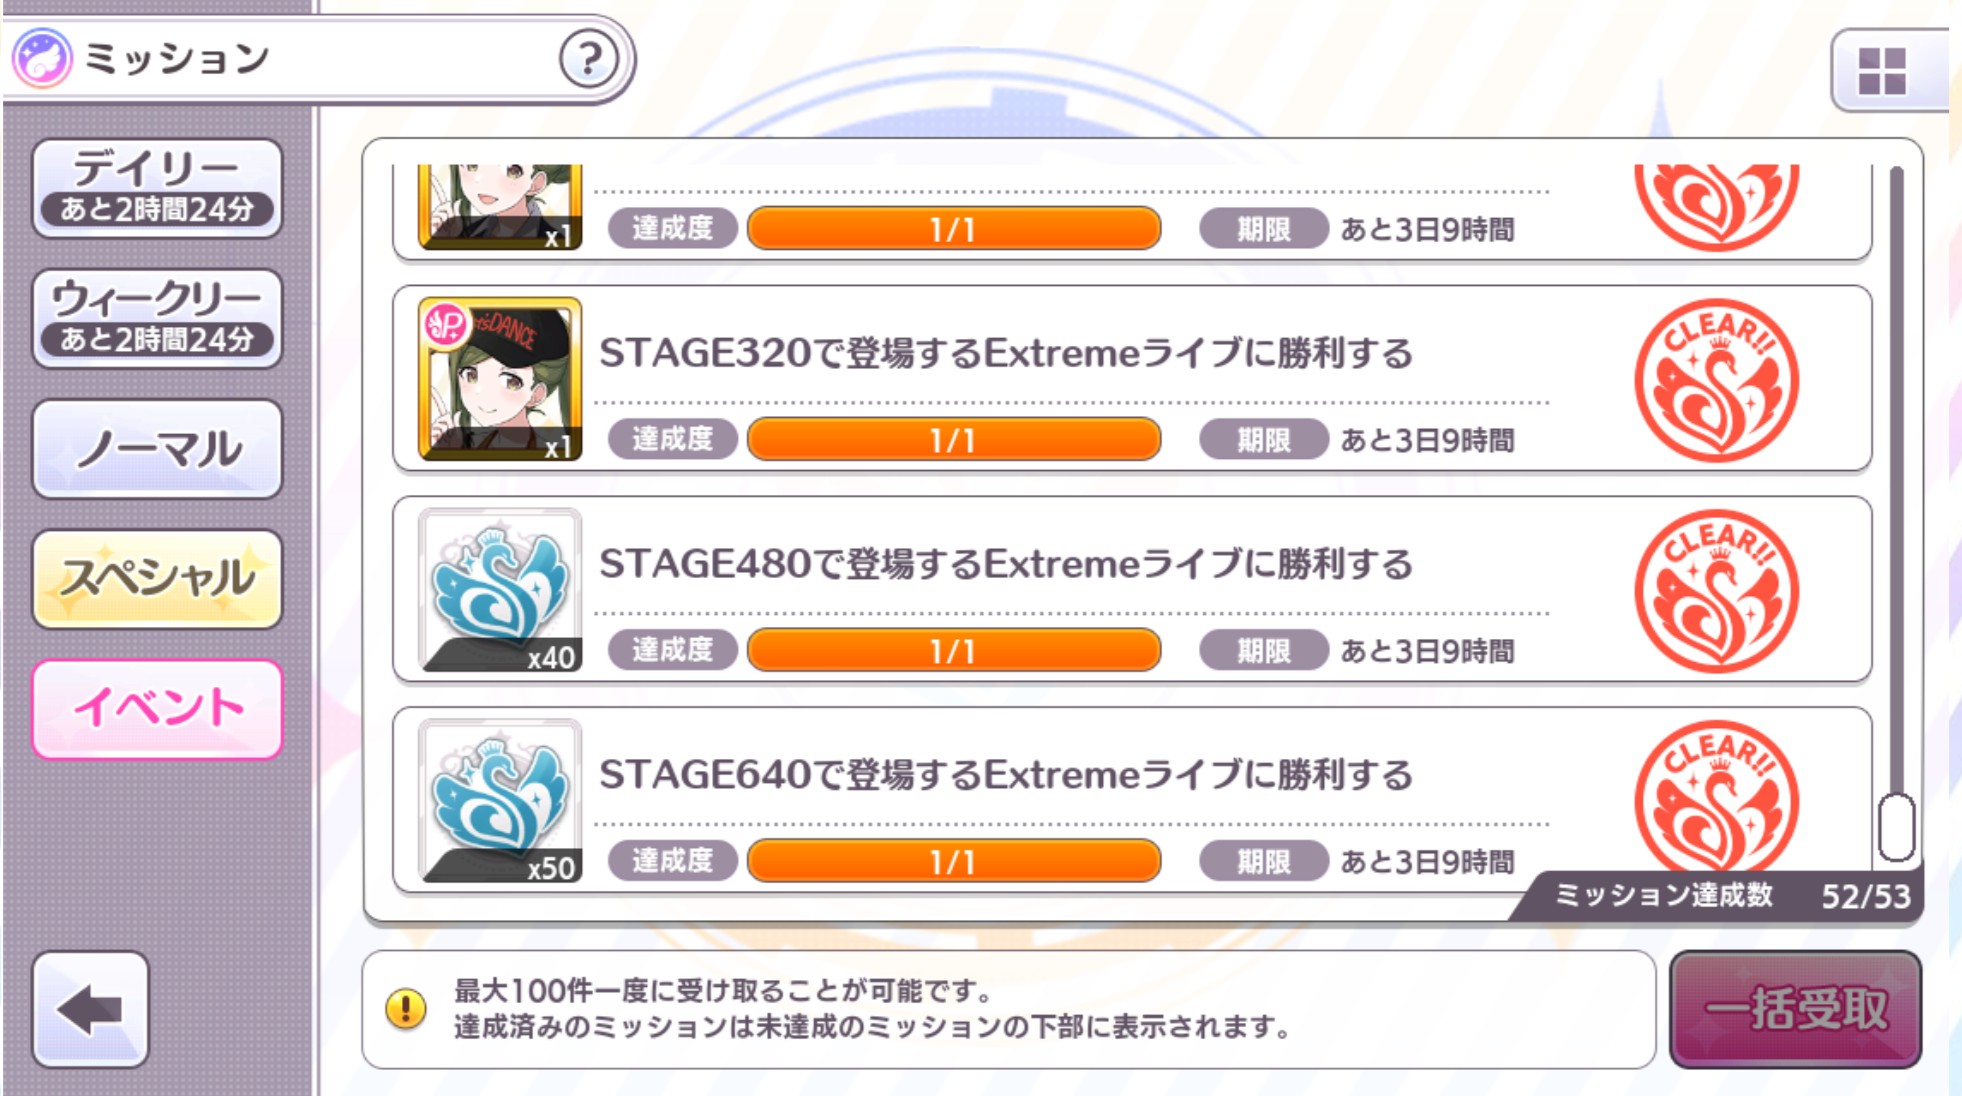Tap the back arrow button

(90, 1009)
